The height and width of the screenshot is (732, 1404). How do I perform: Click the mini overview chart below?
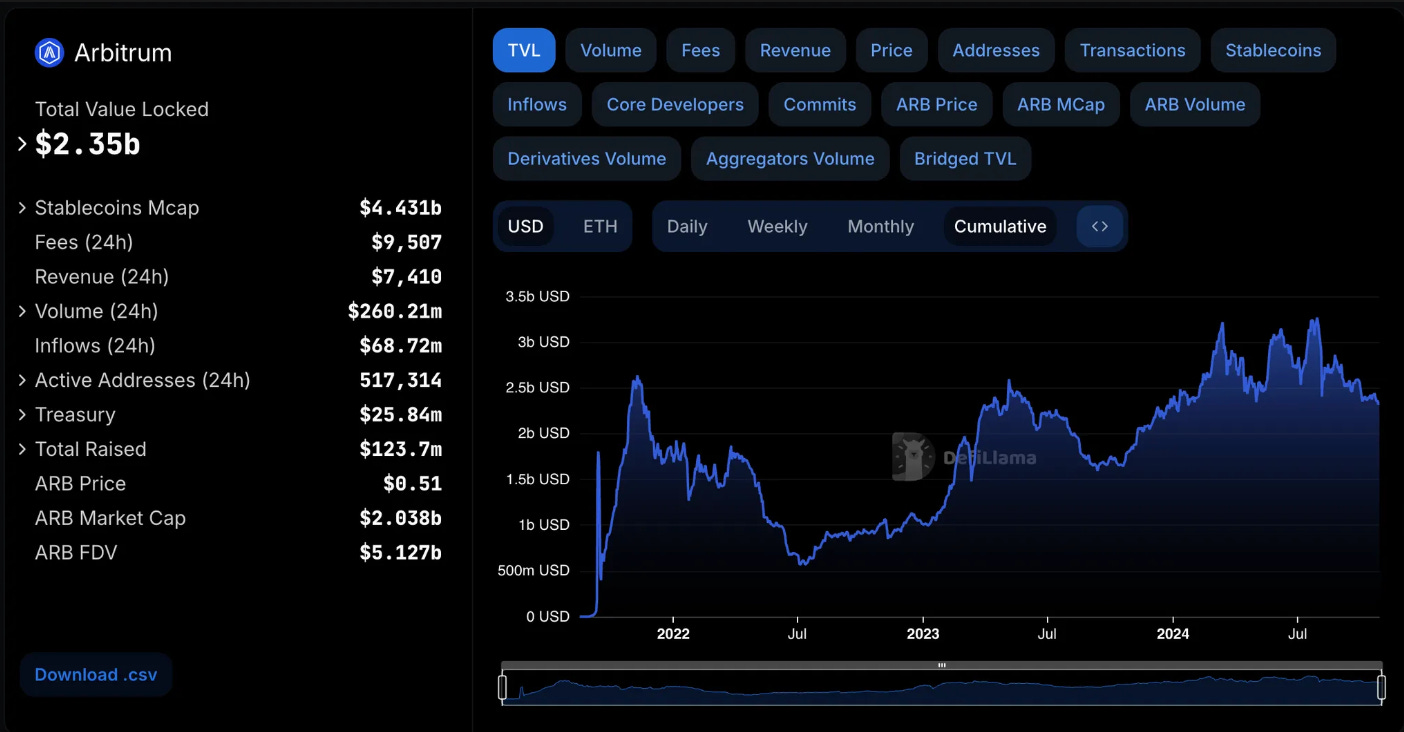(x=942, y=690)
